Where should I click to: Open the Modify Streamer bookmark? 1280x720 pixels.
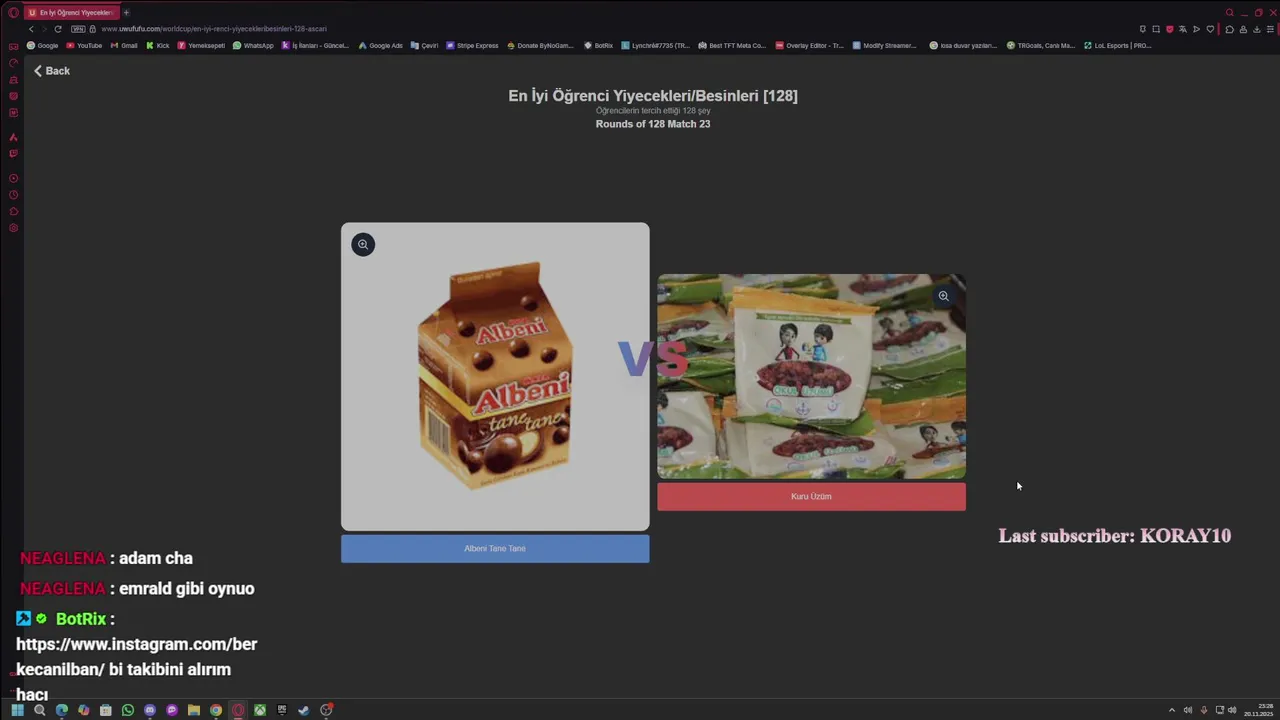click(x=885, y=45)
